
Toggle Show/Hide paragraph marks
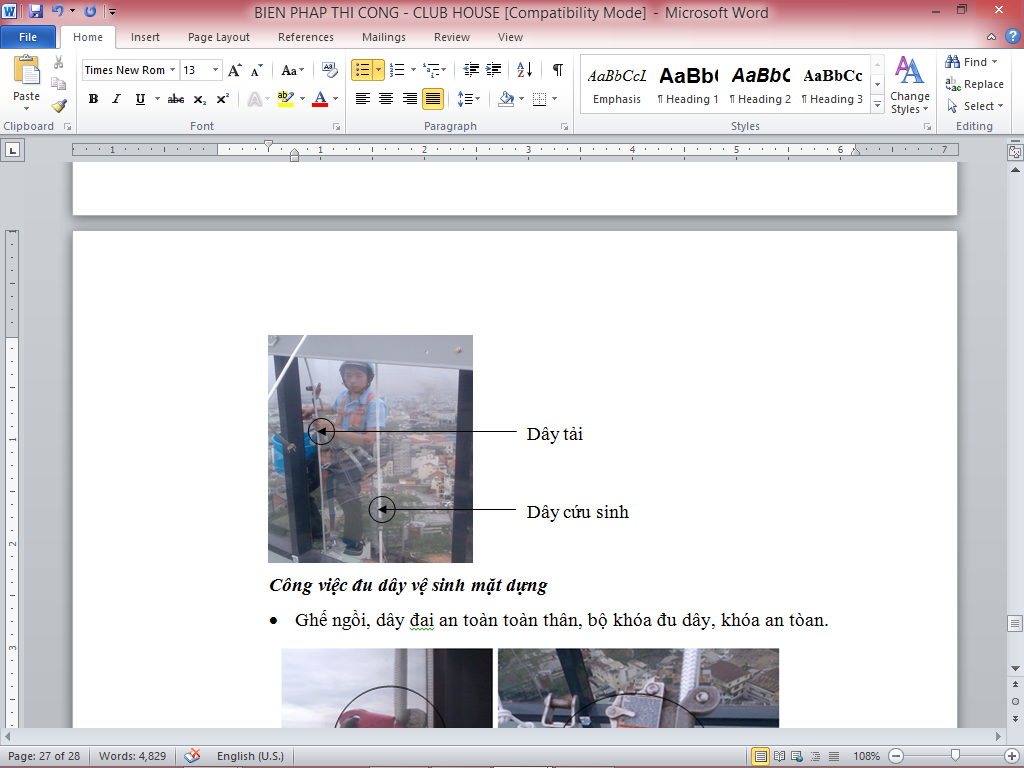[x=558, y=69]
